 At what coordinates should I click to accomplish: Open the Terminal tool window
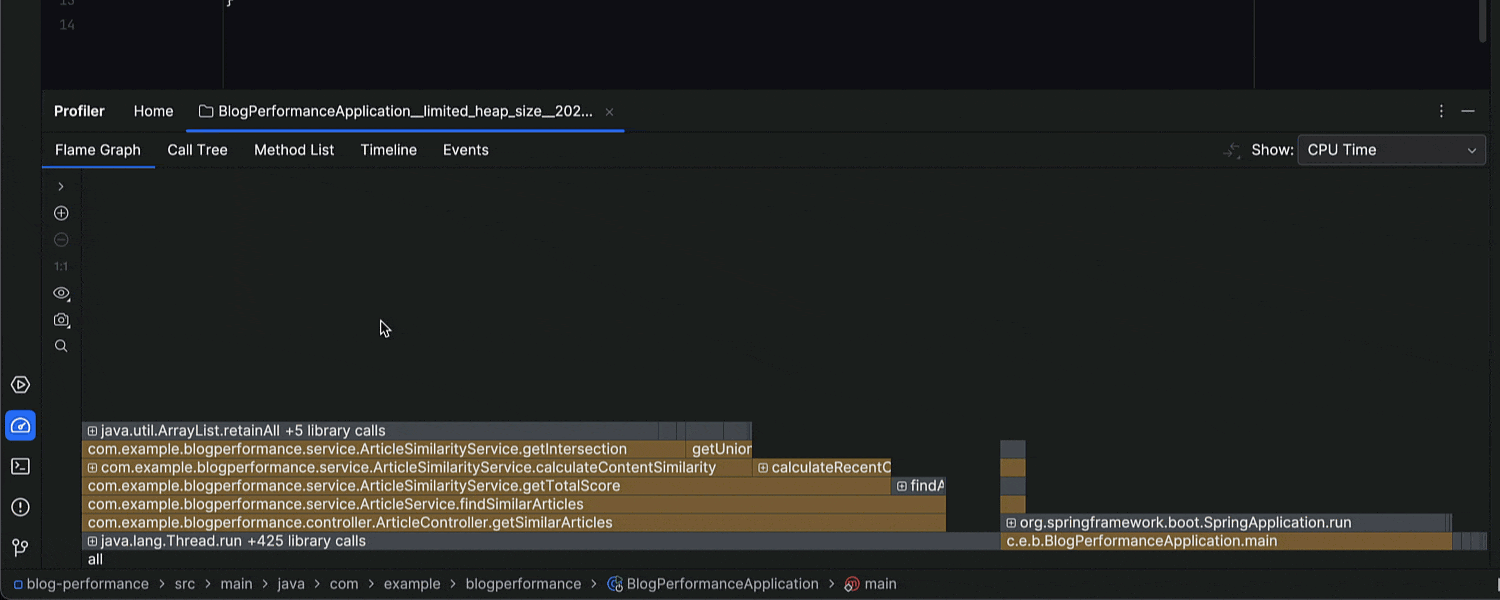(20, 466)
